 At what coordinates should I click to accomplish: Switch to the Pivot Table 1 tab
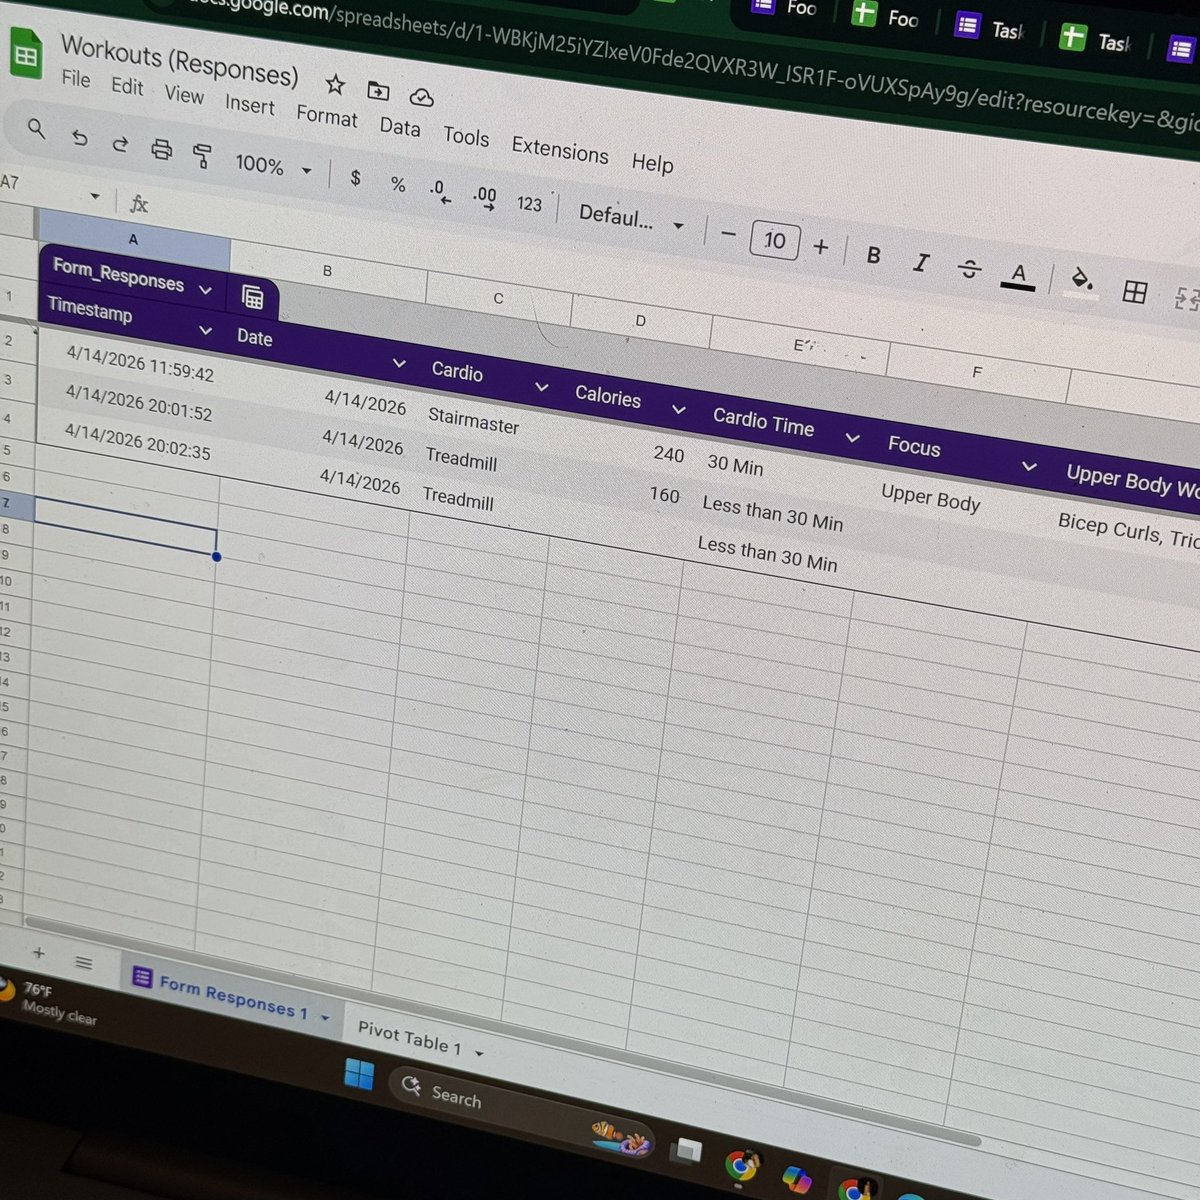coord(409,1039)
